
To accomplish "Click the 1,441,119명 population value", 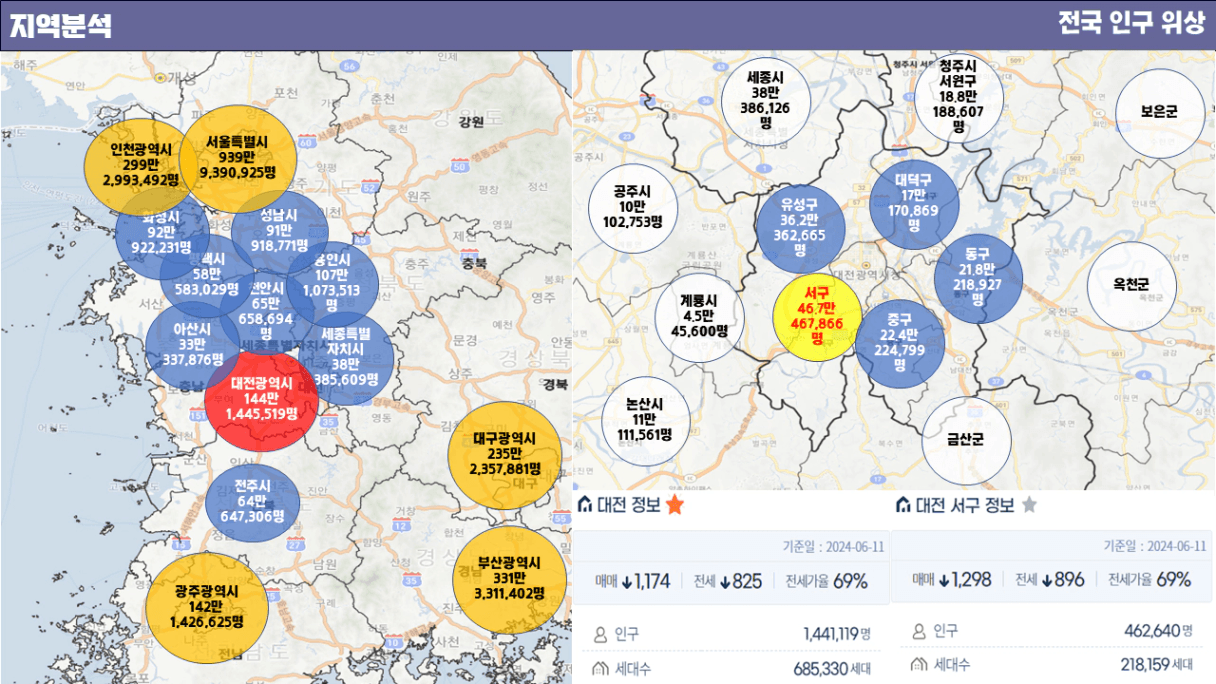I will [x=837, y=634].
